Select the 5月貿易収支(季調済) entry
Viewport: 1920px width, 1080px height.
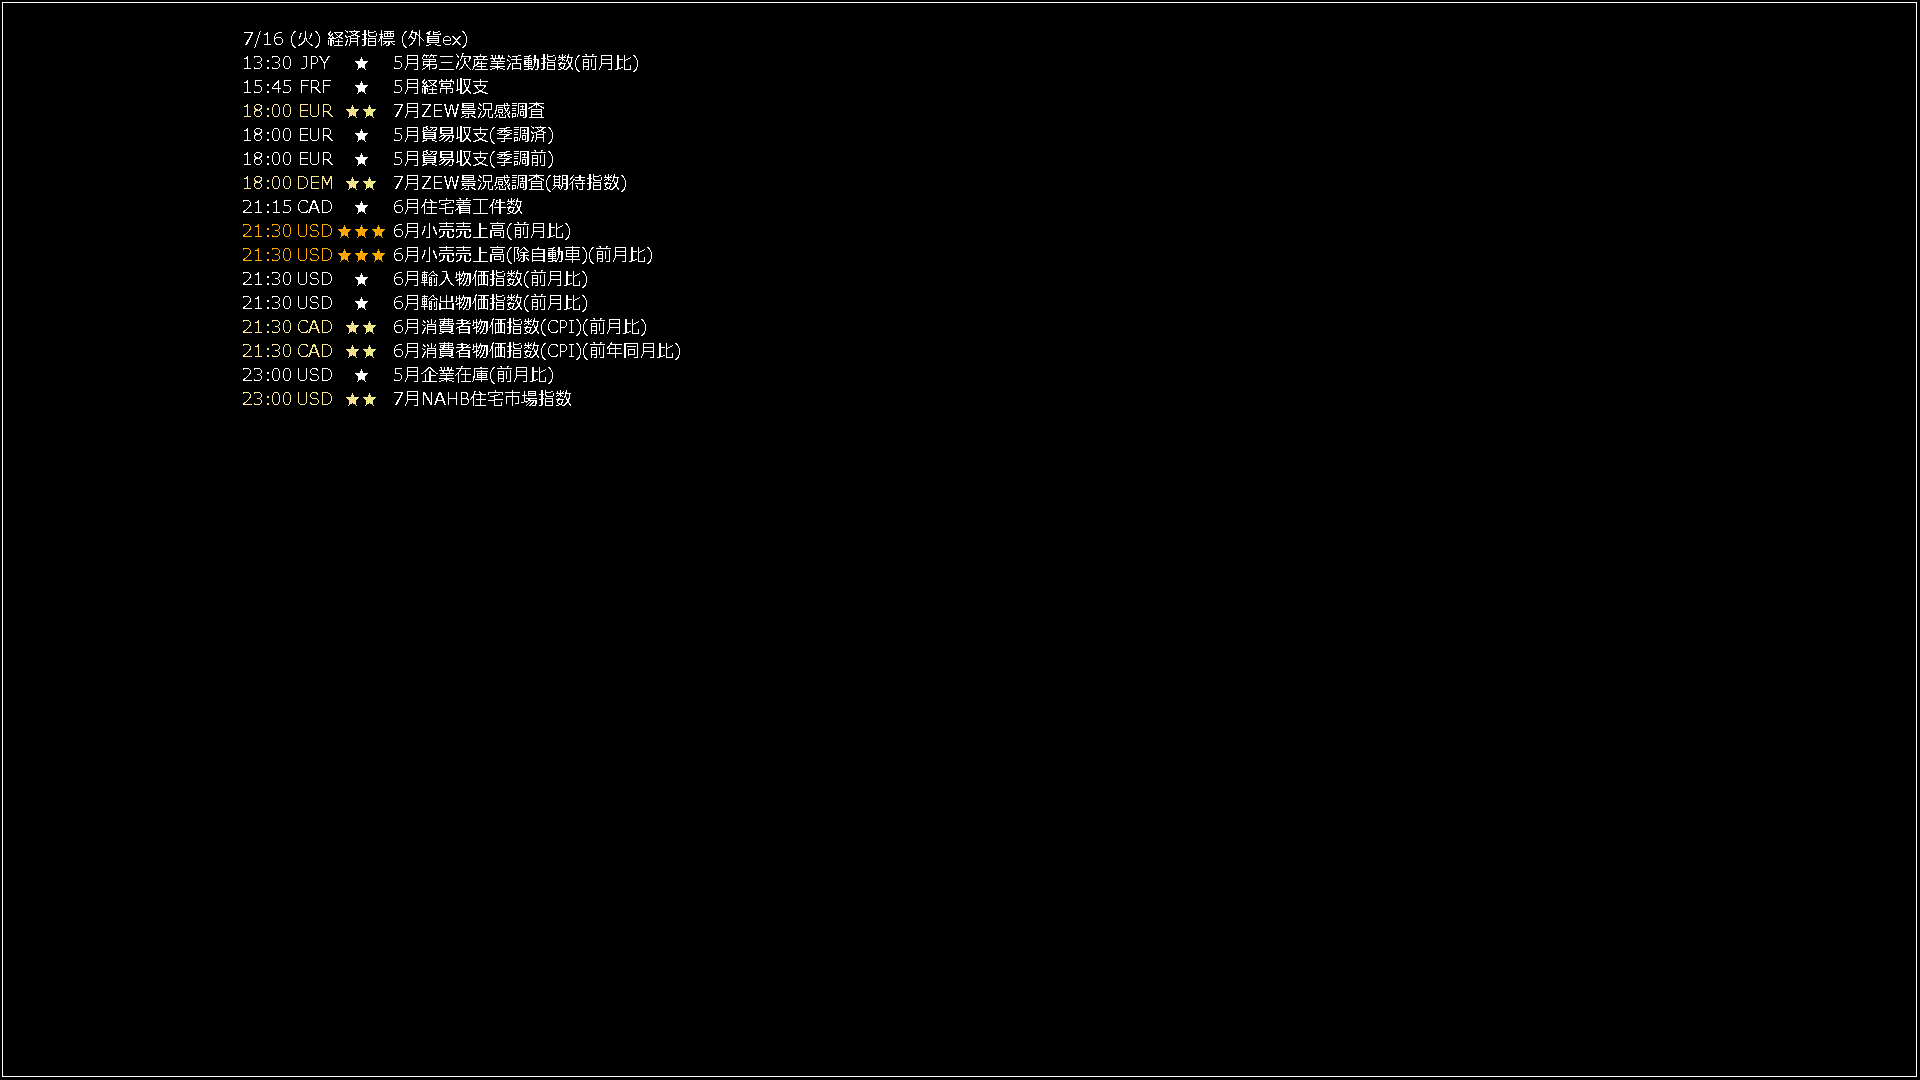pyautogui.click(x=474, y=135)
